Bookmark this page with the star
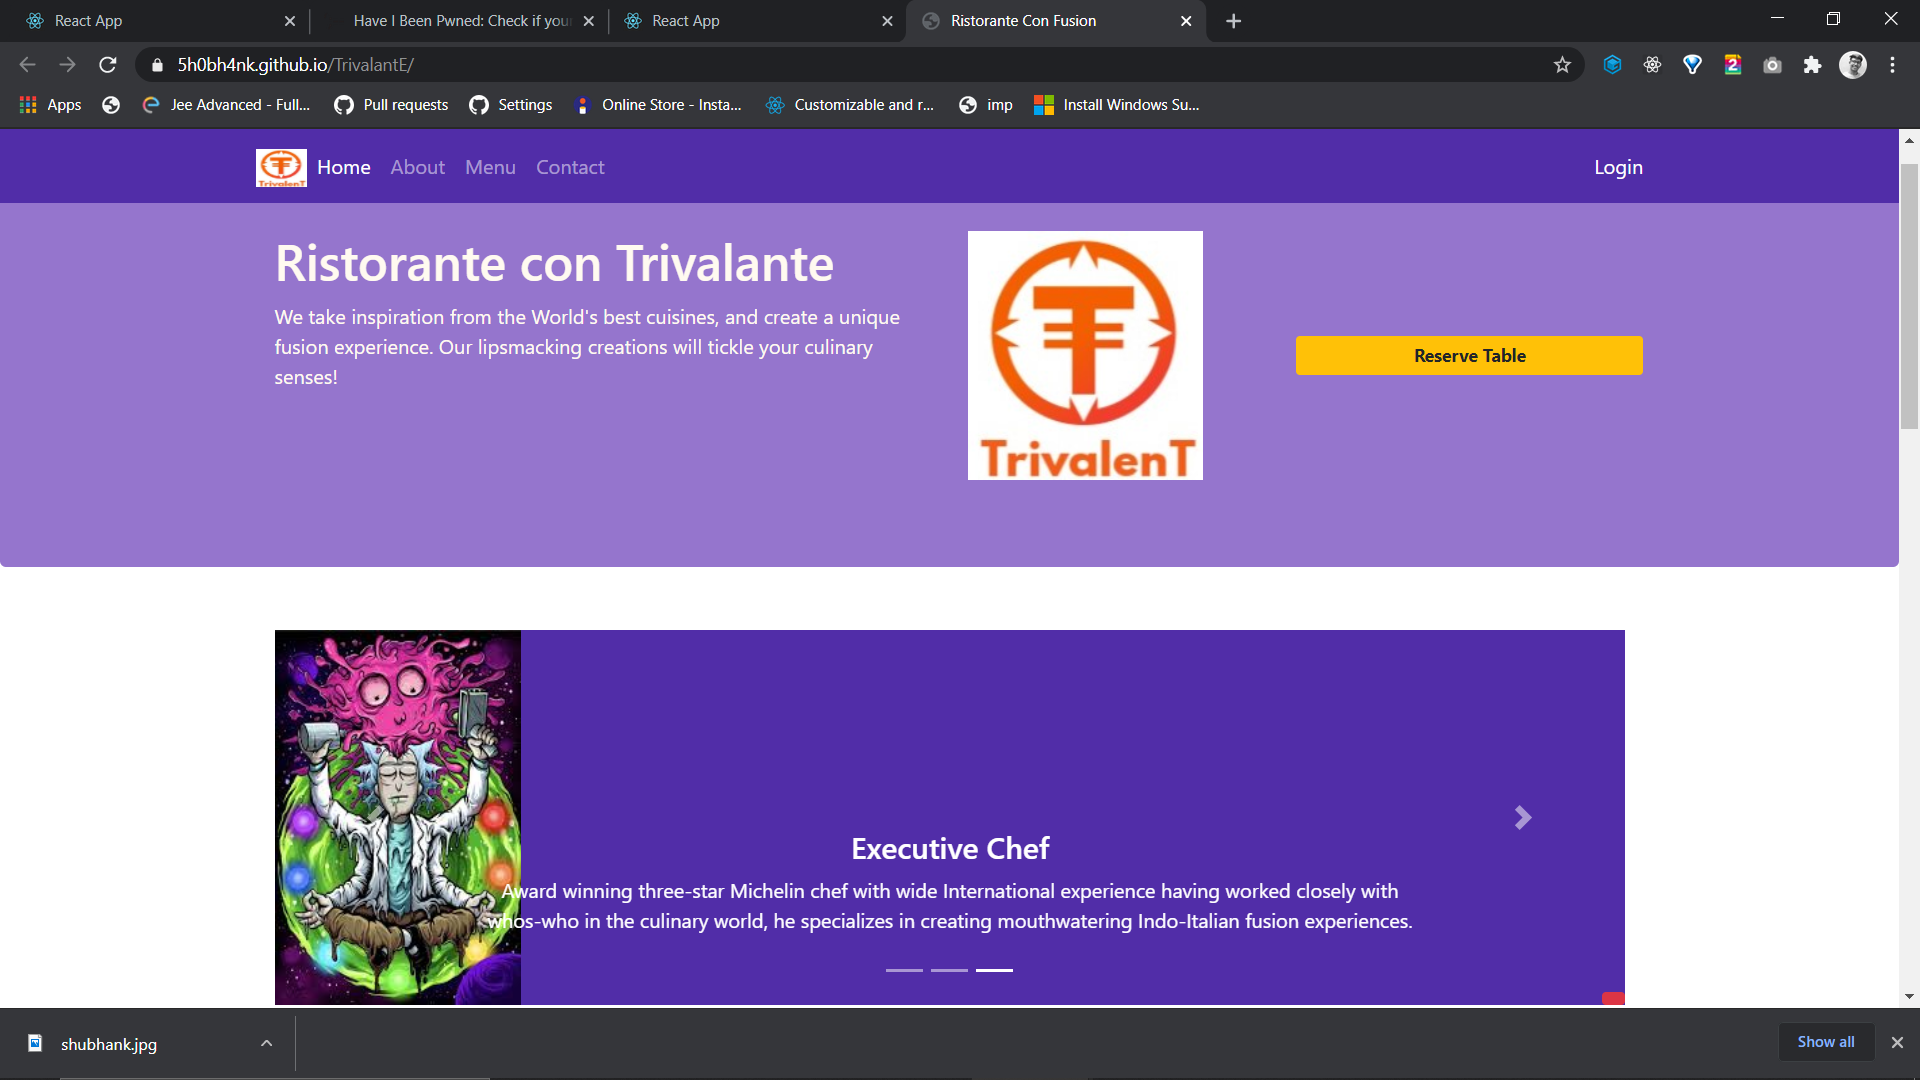The image size is (1920, 1080). click(x=1562, y=65)
